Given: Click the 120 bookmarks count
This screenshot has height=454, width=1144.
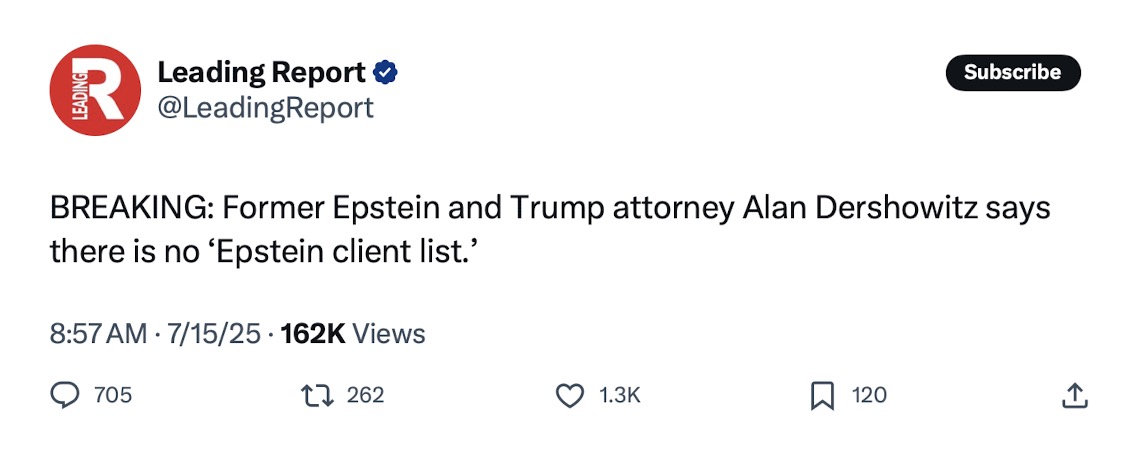Looking at the screenshot, I should click(869, 396).
